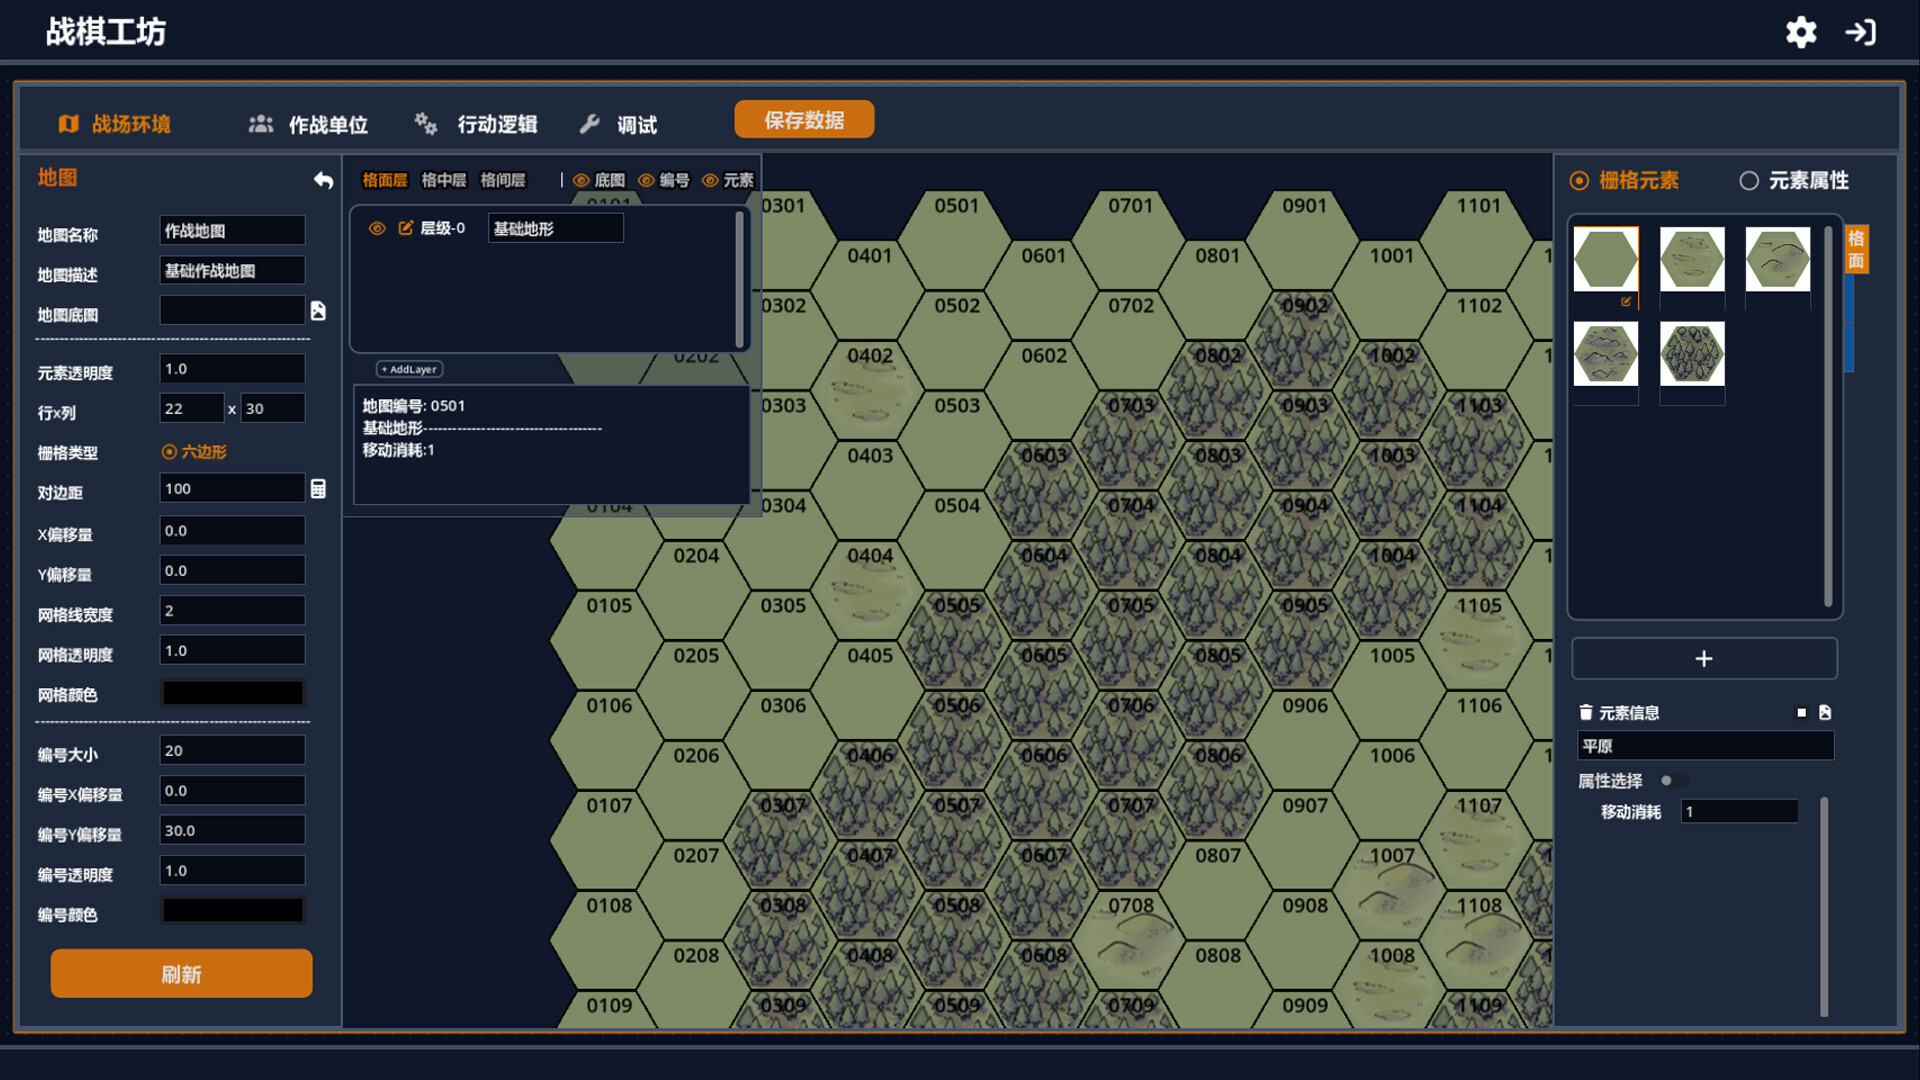Click the 网格颜色 color swatch
This screenshot has width=1920, height=1080.
(x=233, y=693)
